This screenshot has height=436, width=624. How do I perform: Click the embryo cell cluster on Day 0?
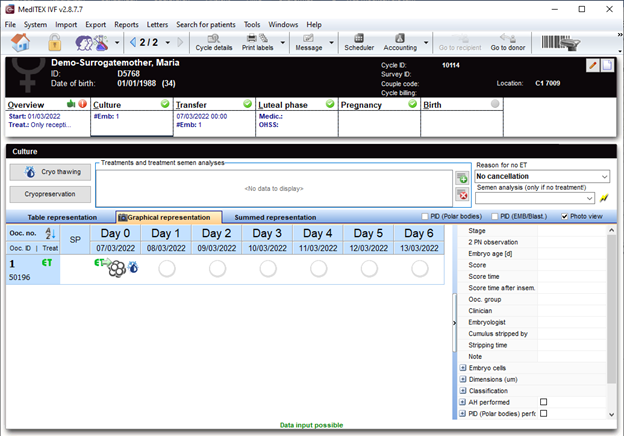click(x=117, y=269)
